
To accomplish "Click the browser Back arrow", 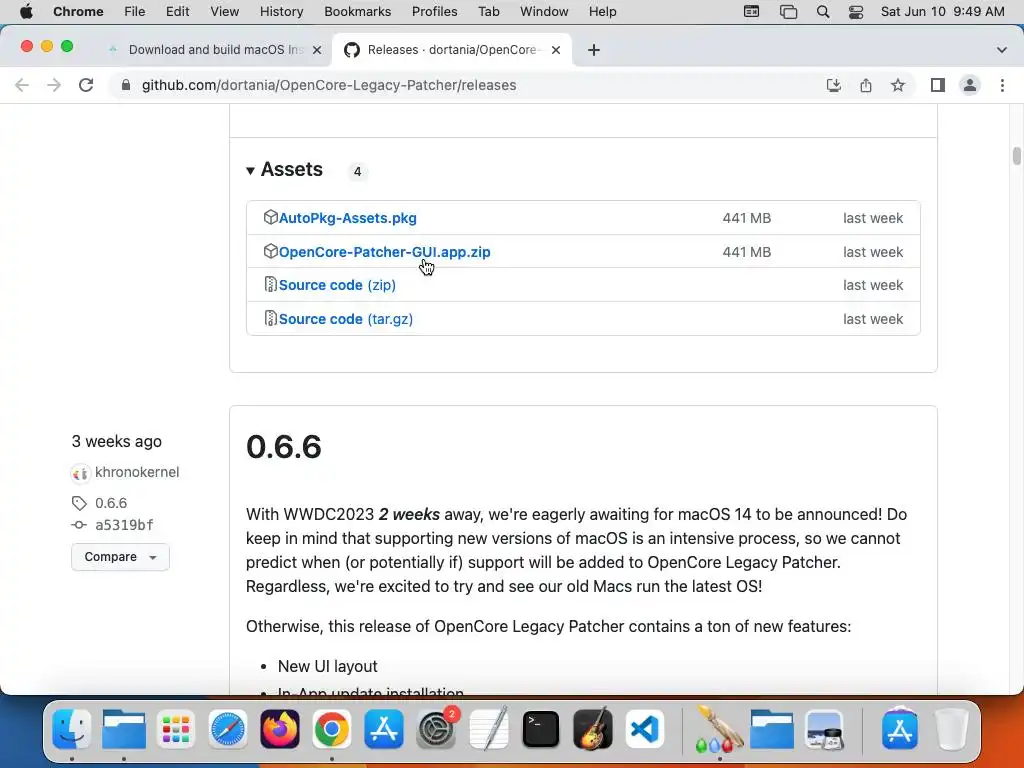I will (x=22, y=86).
